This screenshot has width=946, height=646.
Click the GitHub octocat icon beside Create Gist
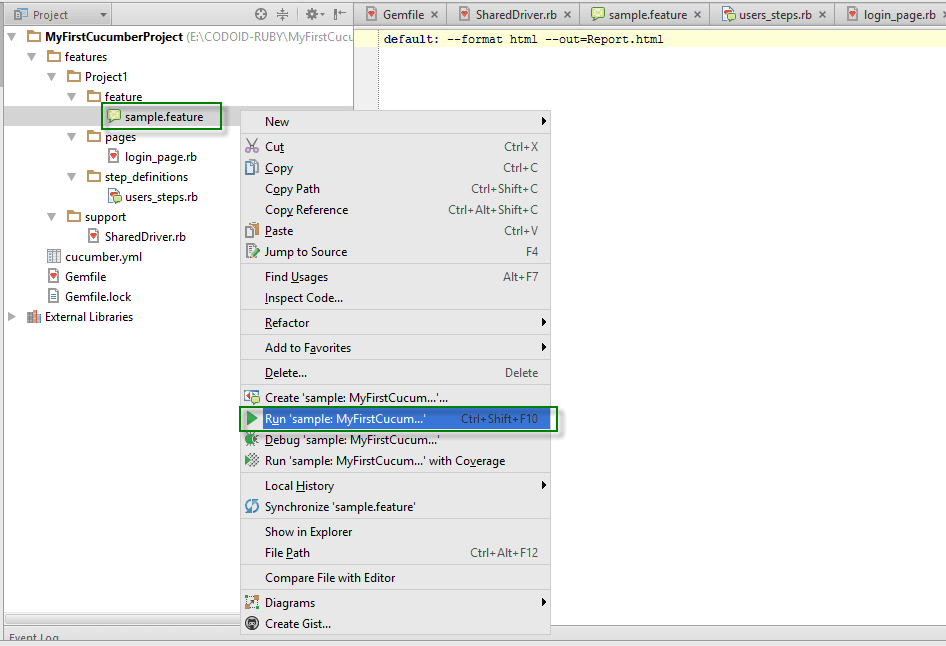(251, 623)
